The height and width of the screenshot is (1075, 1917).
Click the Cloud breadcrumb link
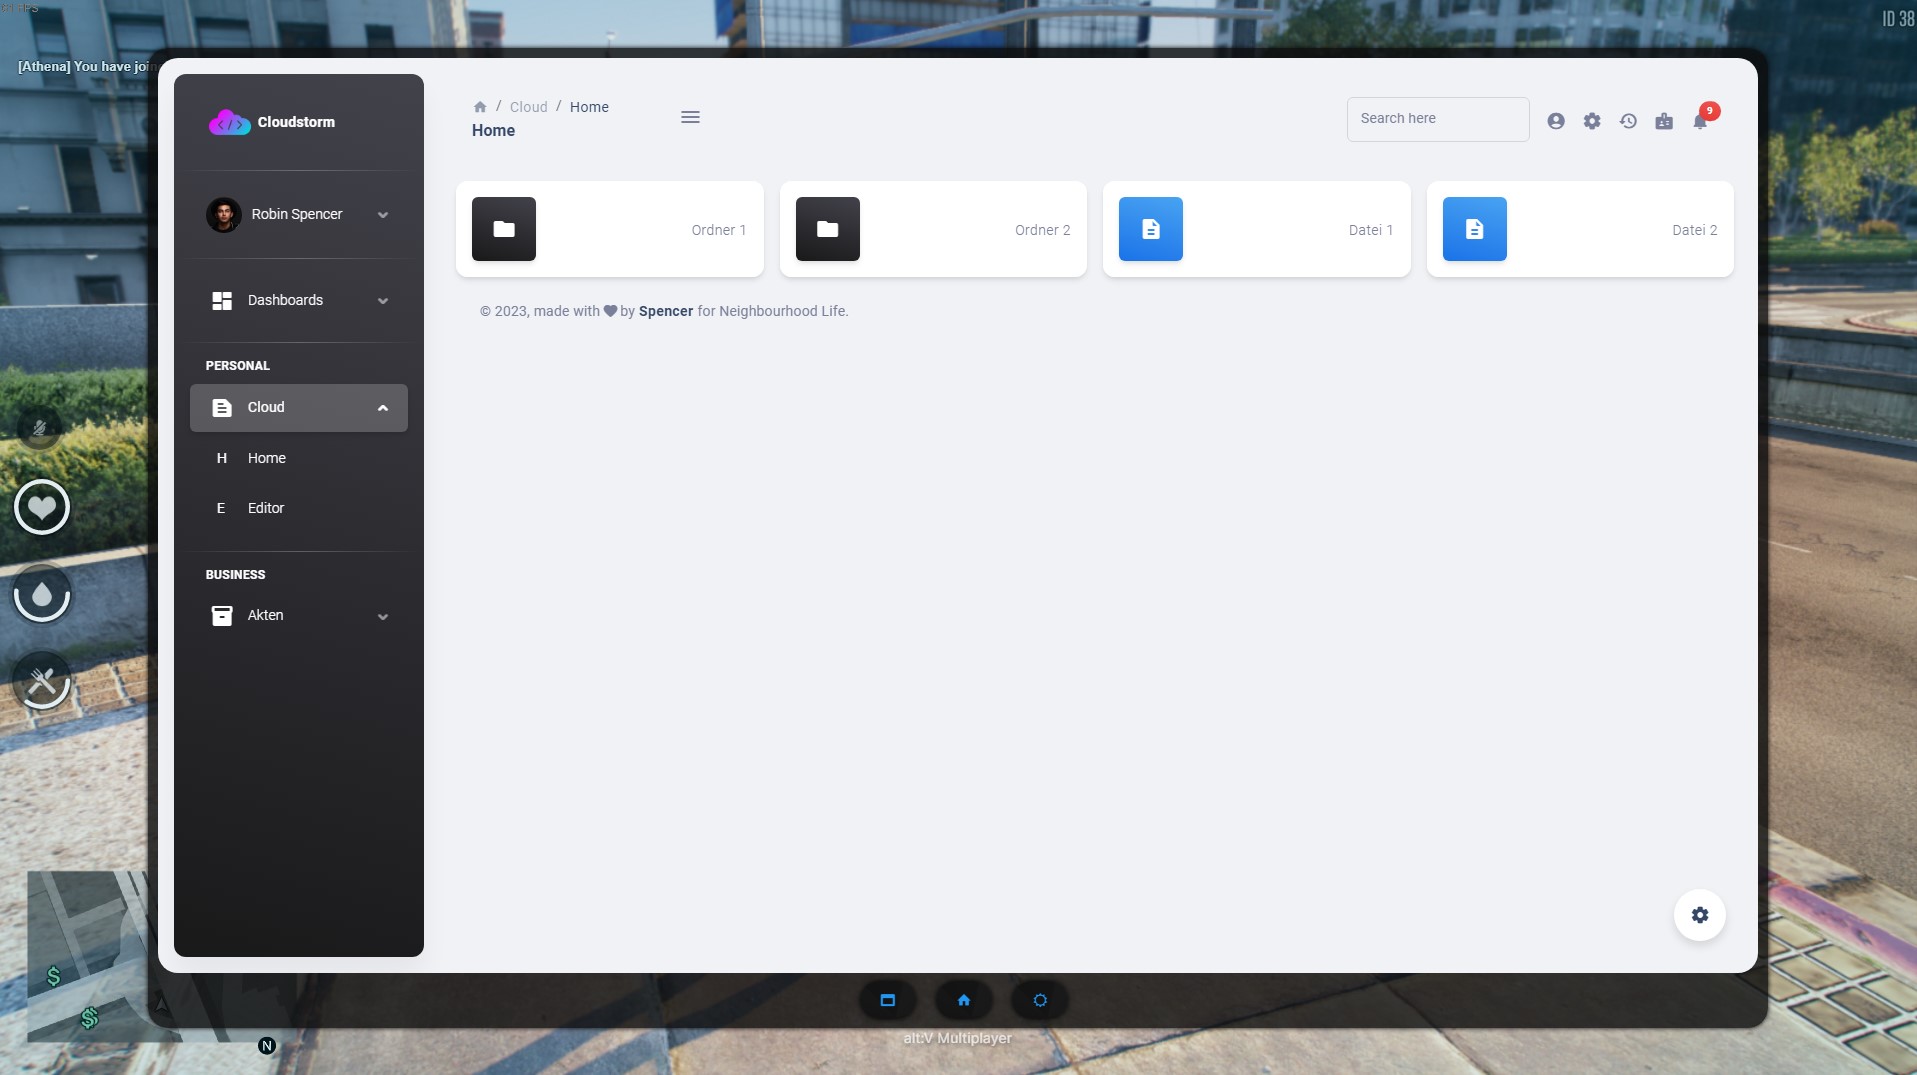[x=528, y=107]
